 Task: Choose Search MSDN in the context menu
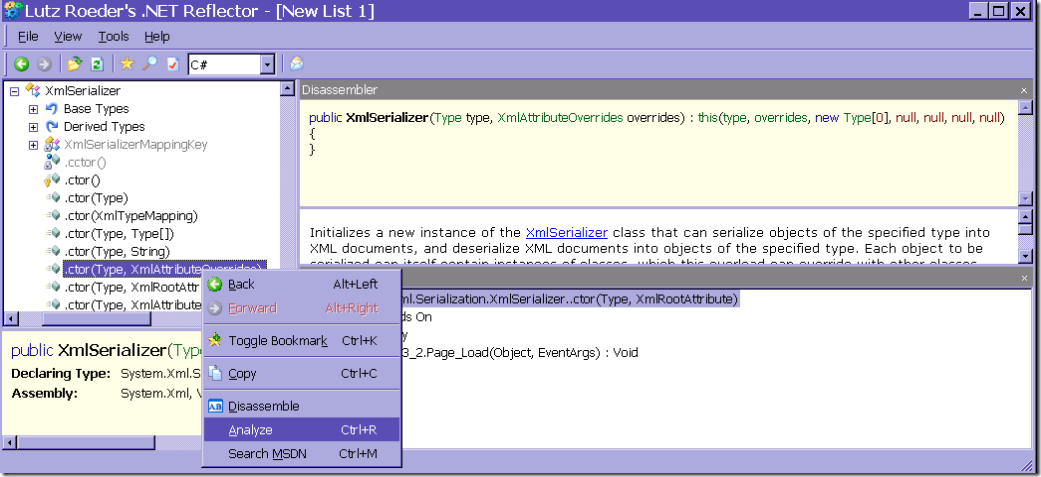(x=301, y=454)
